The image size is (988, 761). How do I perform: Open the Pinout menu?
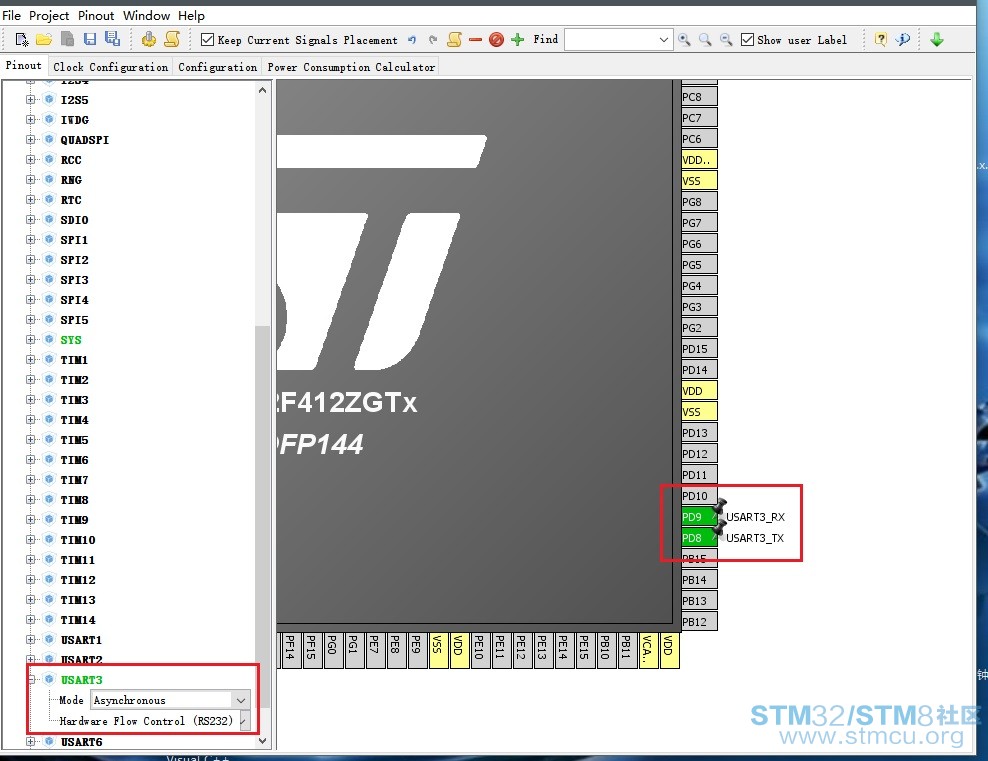click(96, 15)
